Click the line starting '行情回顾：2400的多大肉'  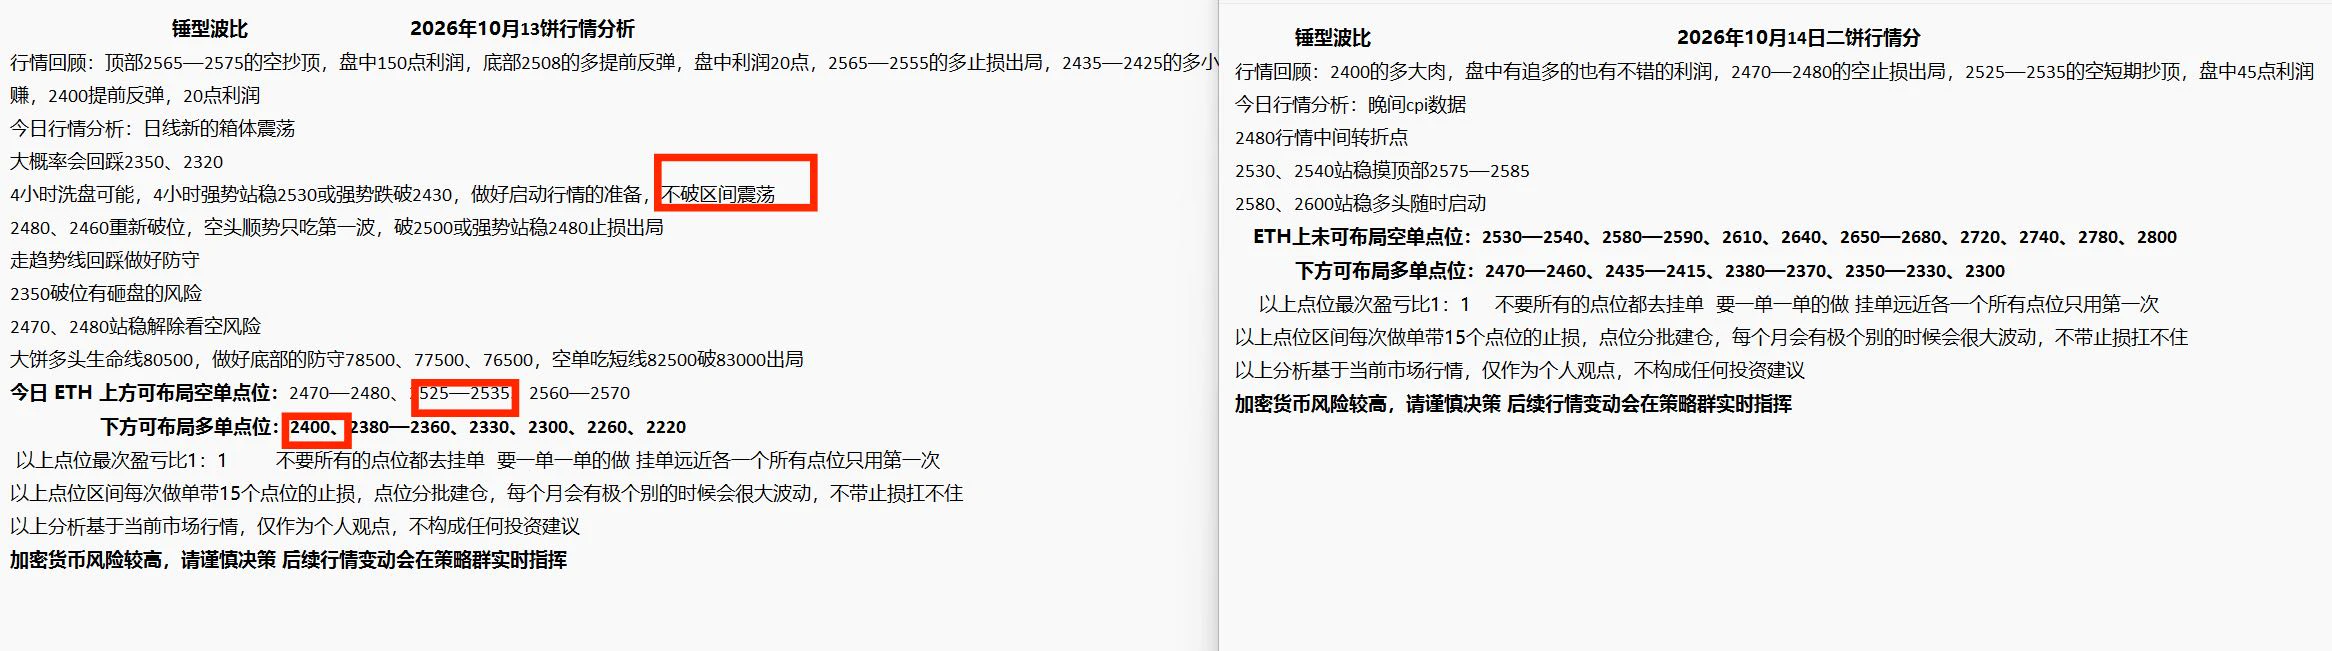point(1774,72)
